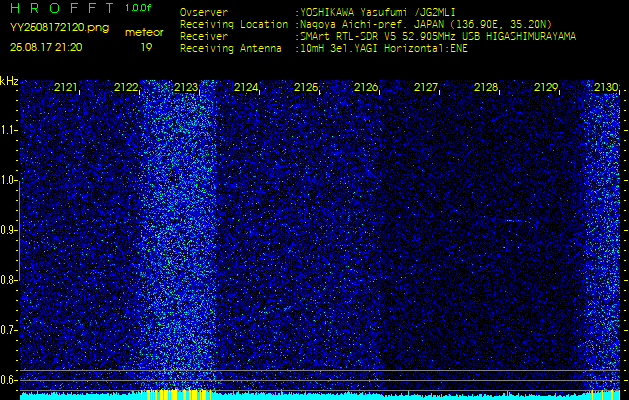Click the SMArt RTL-SDR V5 receiver value
629x400 pixels.
pyautogui.click(x=438, y=37)
